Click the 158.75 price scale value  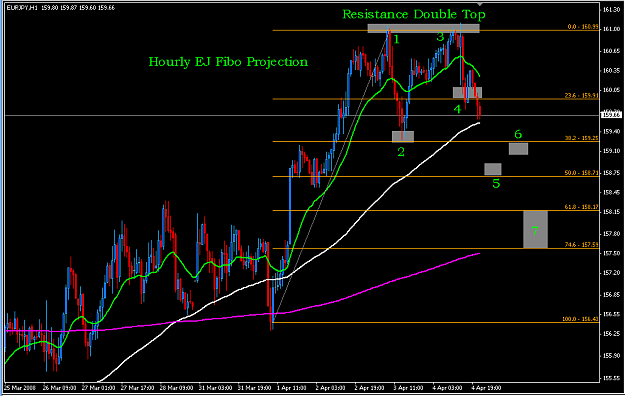[611, 173]
